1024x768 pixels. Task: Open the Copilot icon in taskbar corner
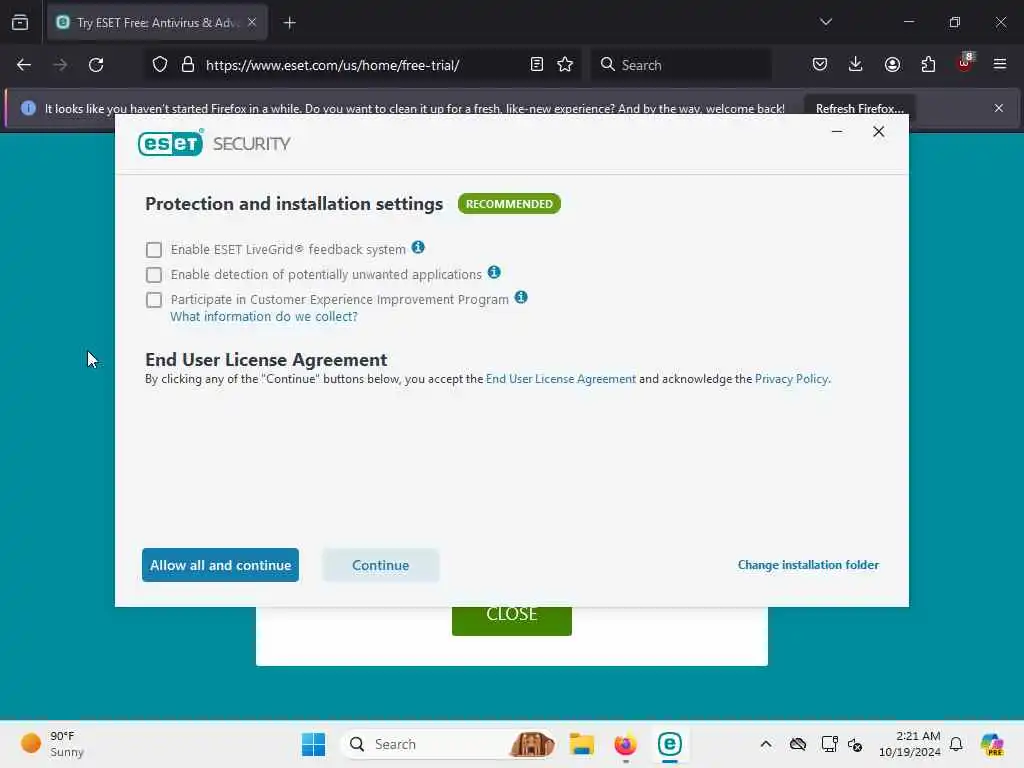coord(992,744)
